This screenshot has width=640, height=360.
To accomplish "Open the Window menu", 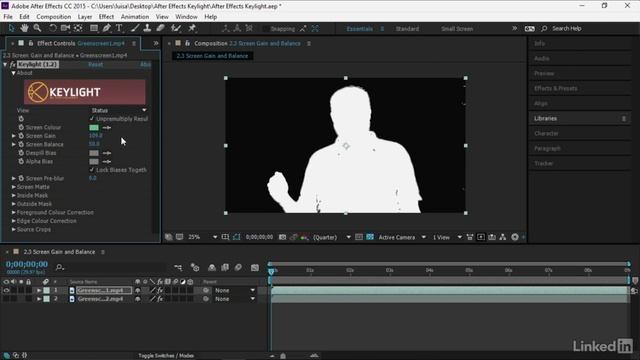I will click(x=186, y=17).
